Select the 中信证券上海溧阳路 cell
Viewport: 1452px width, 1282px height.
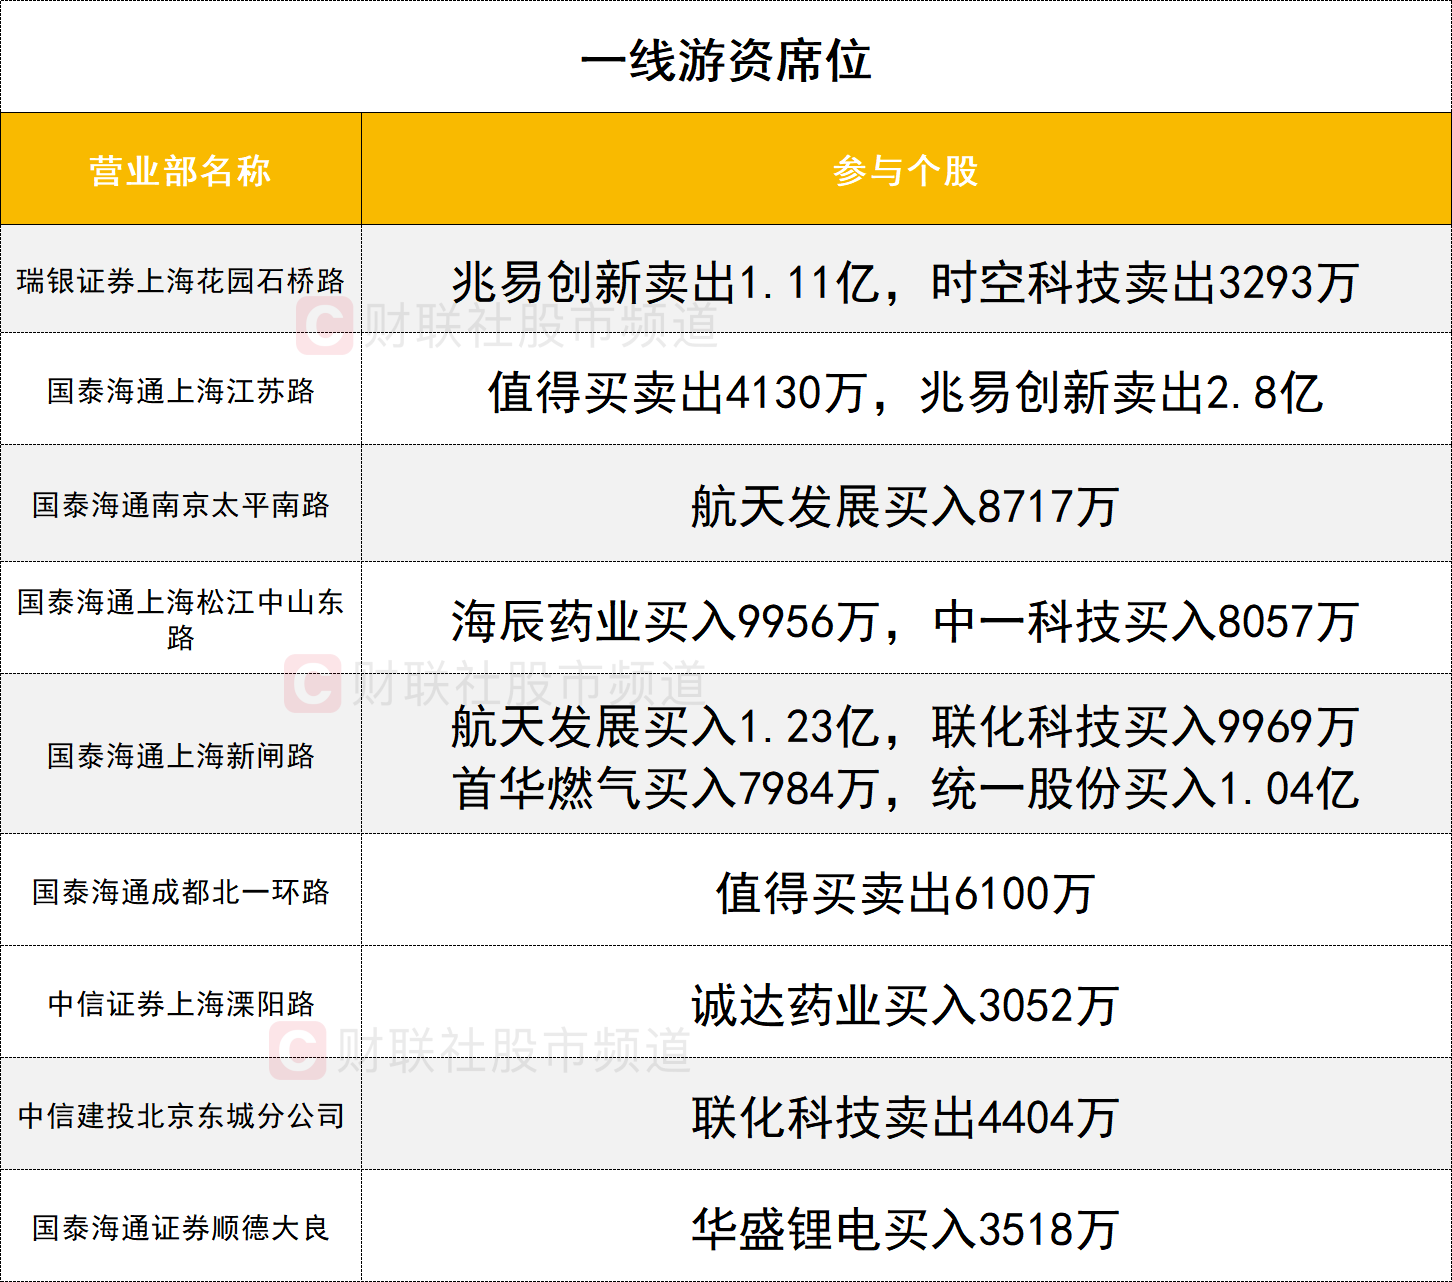point(181,1003)
